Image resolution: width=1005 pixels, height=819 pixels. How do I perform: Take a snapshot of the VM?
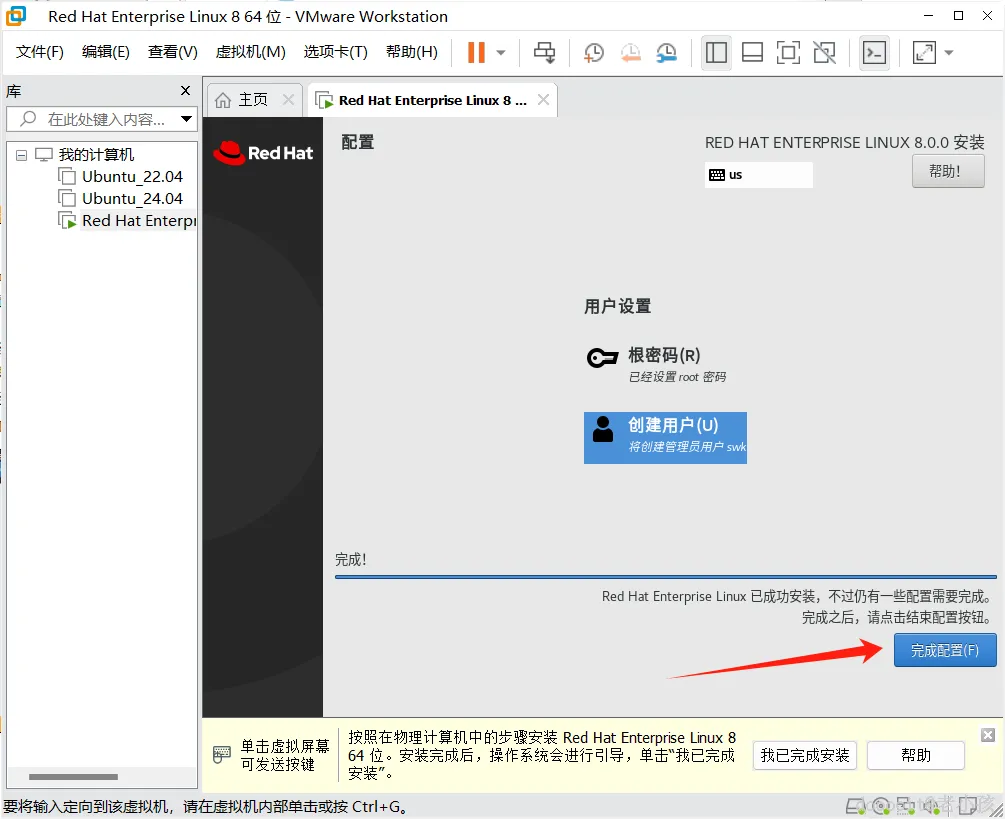click(x=594, y=53)
